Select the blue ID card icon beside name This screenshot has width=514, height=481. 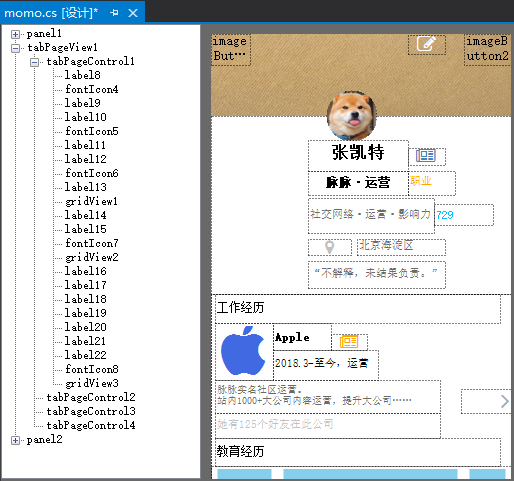tap(426, 156)
